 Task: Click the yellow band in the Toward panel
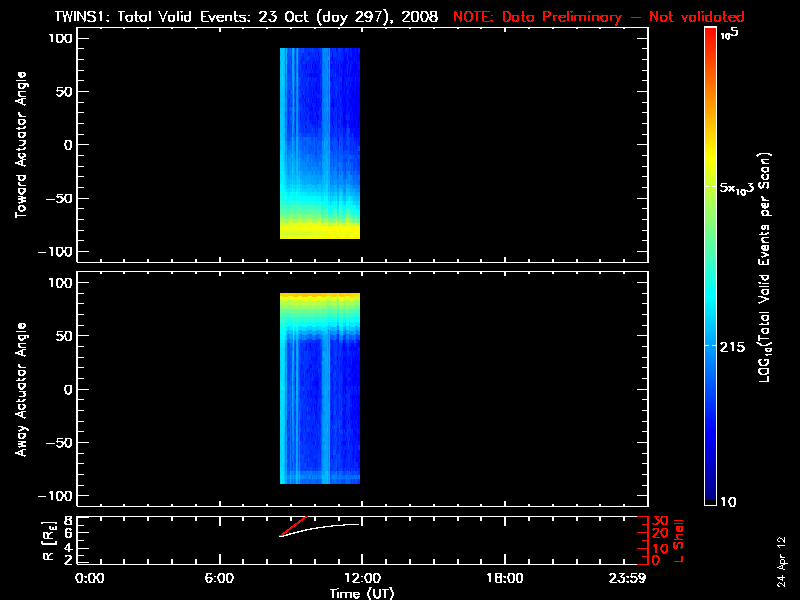pos(320,230)
